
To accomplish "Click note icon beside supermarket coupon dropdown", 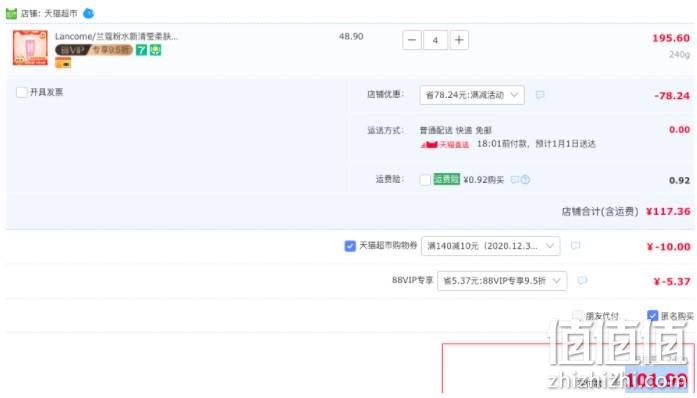I will click(x=575, y=245).
